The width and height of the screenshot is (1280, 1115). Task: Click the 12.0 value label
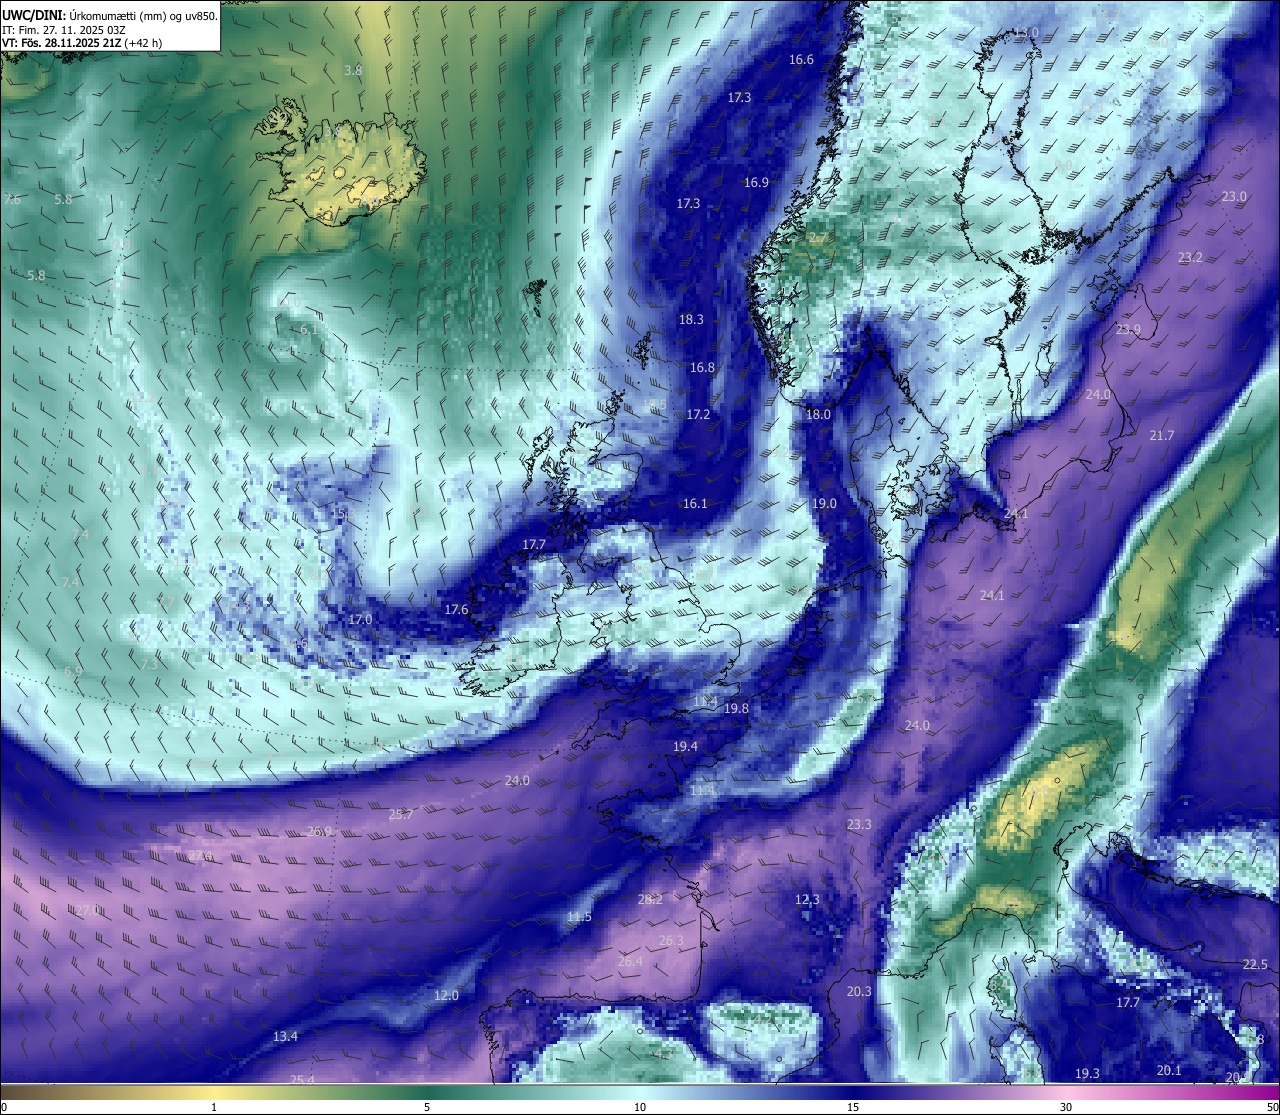(446, 996)
